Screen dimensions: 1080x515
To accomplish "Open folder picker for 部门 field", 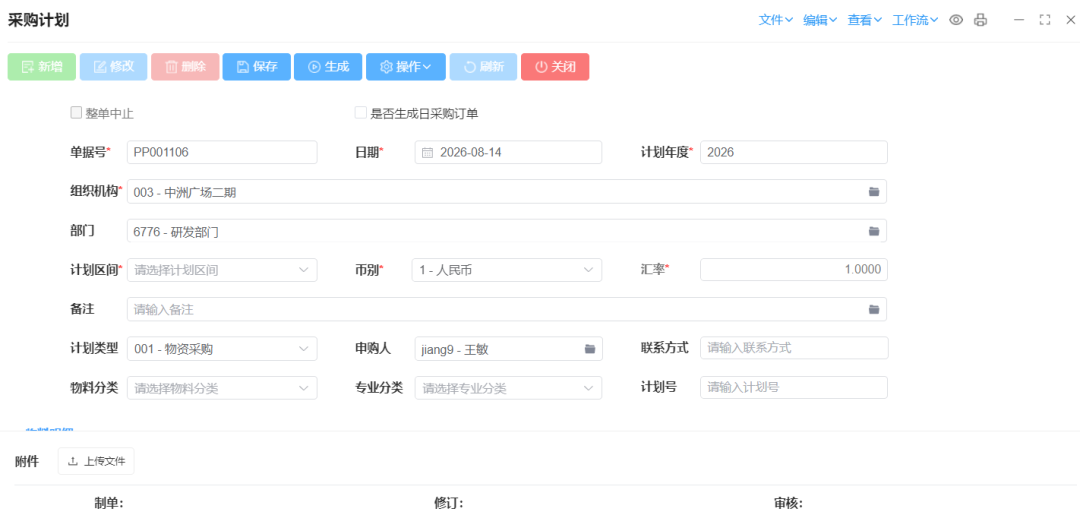I will (x=874, y=231).
